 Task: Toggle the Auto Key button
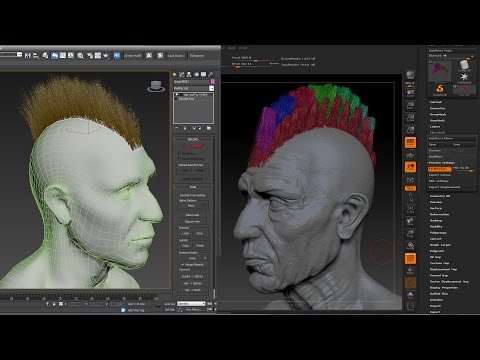pyautogui.click(x=170, y=304)
